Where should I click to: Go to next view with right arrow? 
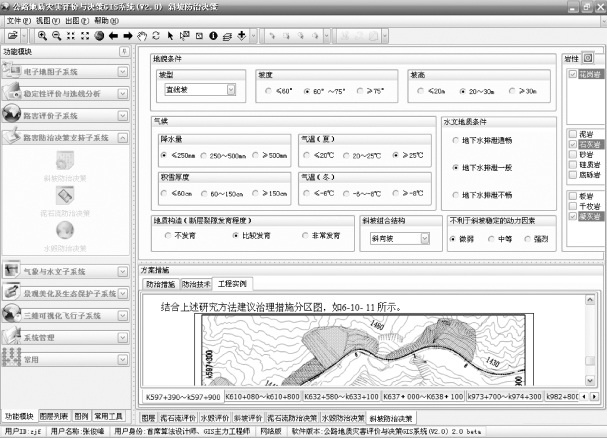(128, 36)
